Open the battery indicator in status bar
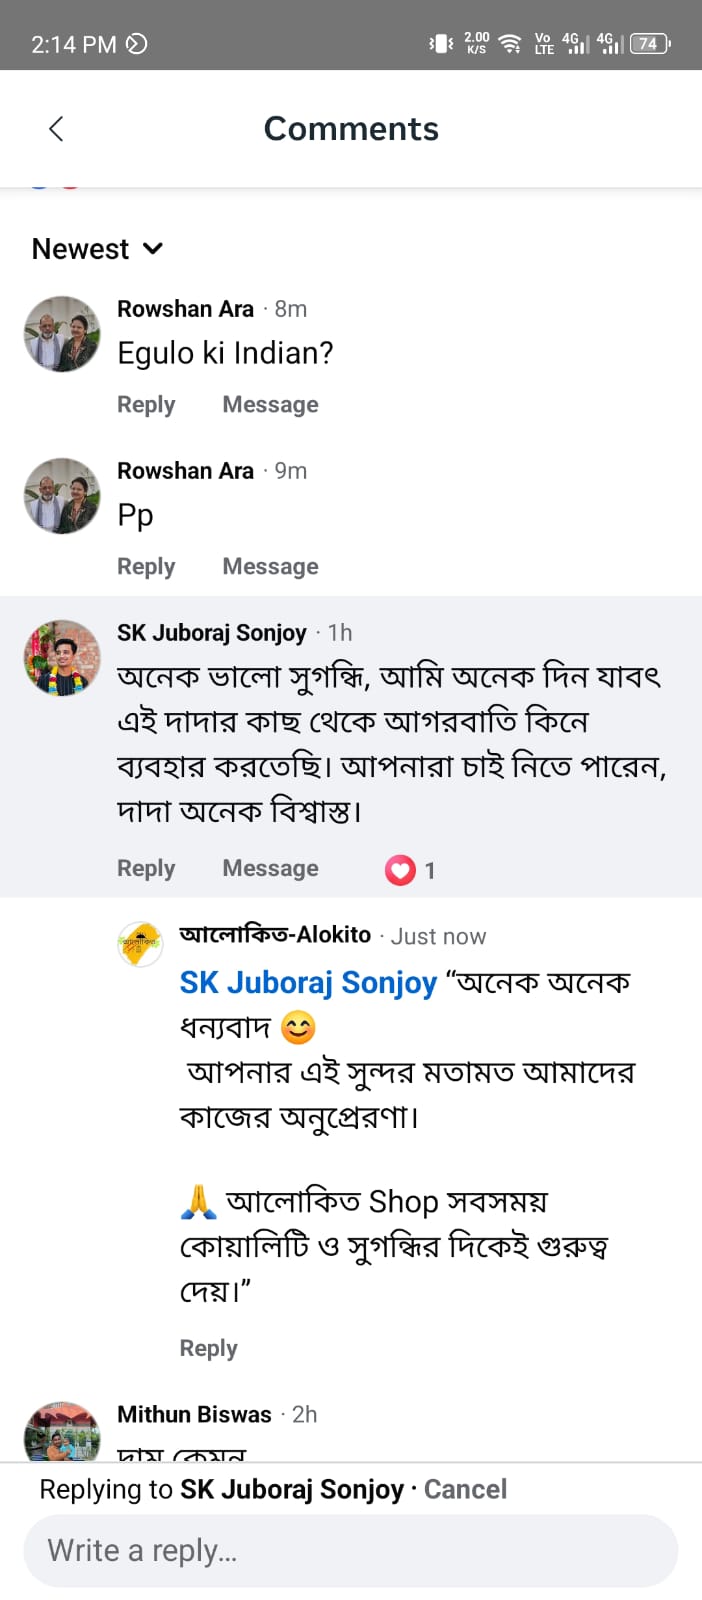Screen dimensions: 702x1600 (649, 44)
